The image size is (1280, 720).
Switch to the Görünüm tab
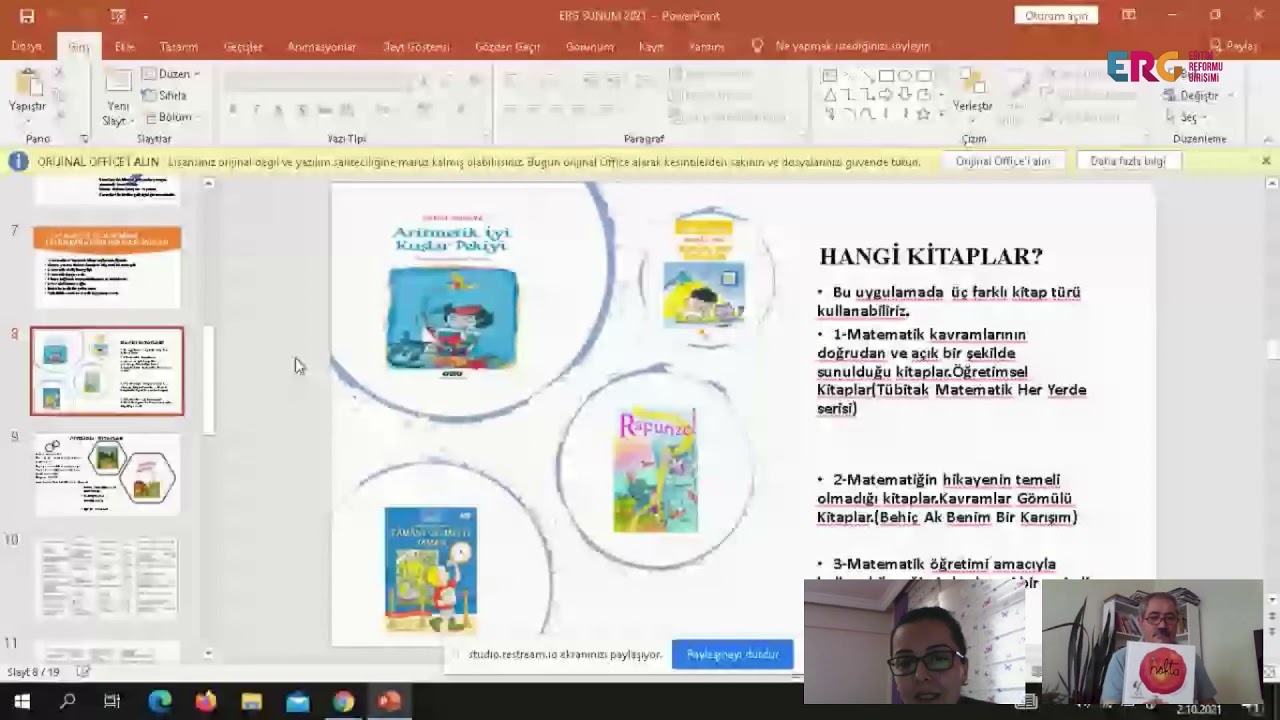(x=590, y=47)
